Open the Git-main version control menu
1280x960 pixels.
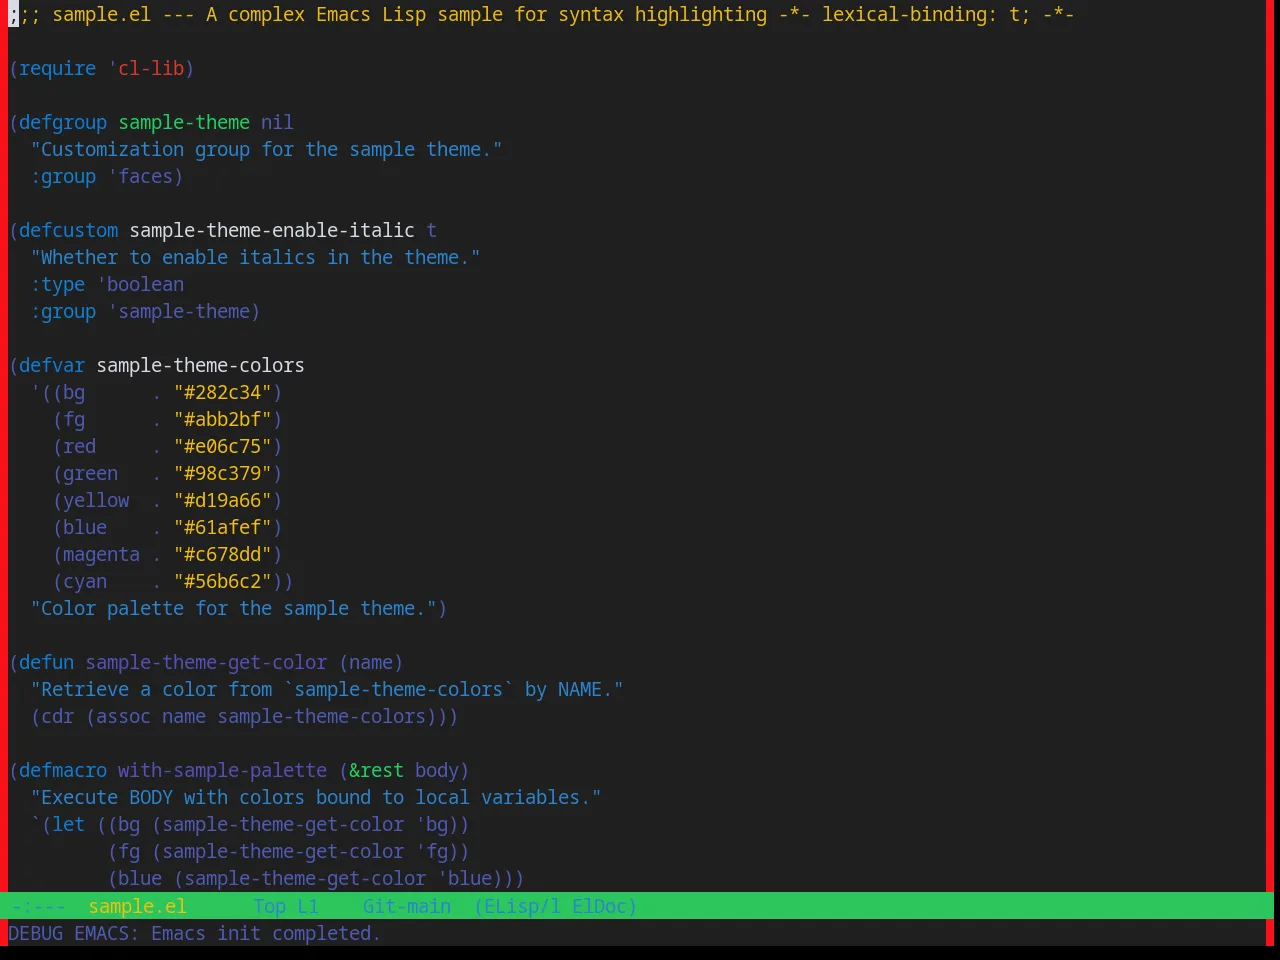406,906
